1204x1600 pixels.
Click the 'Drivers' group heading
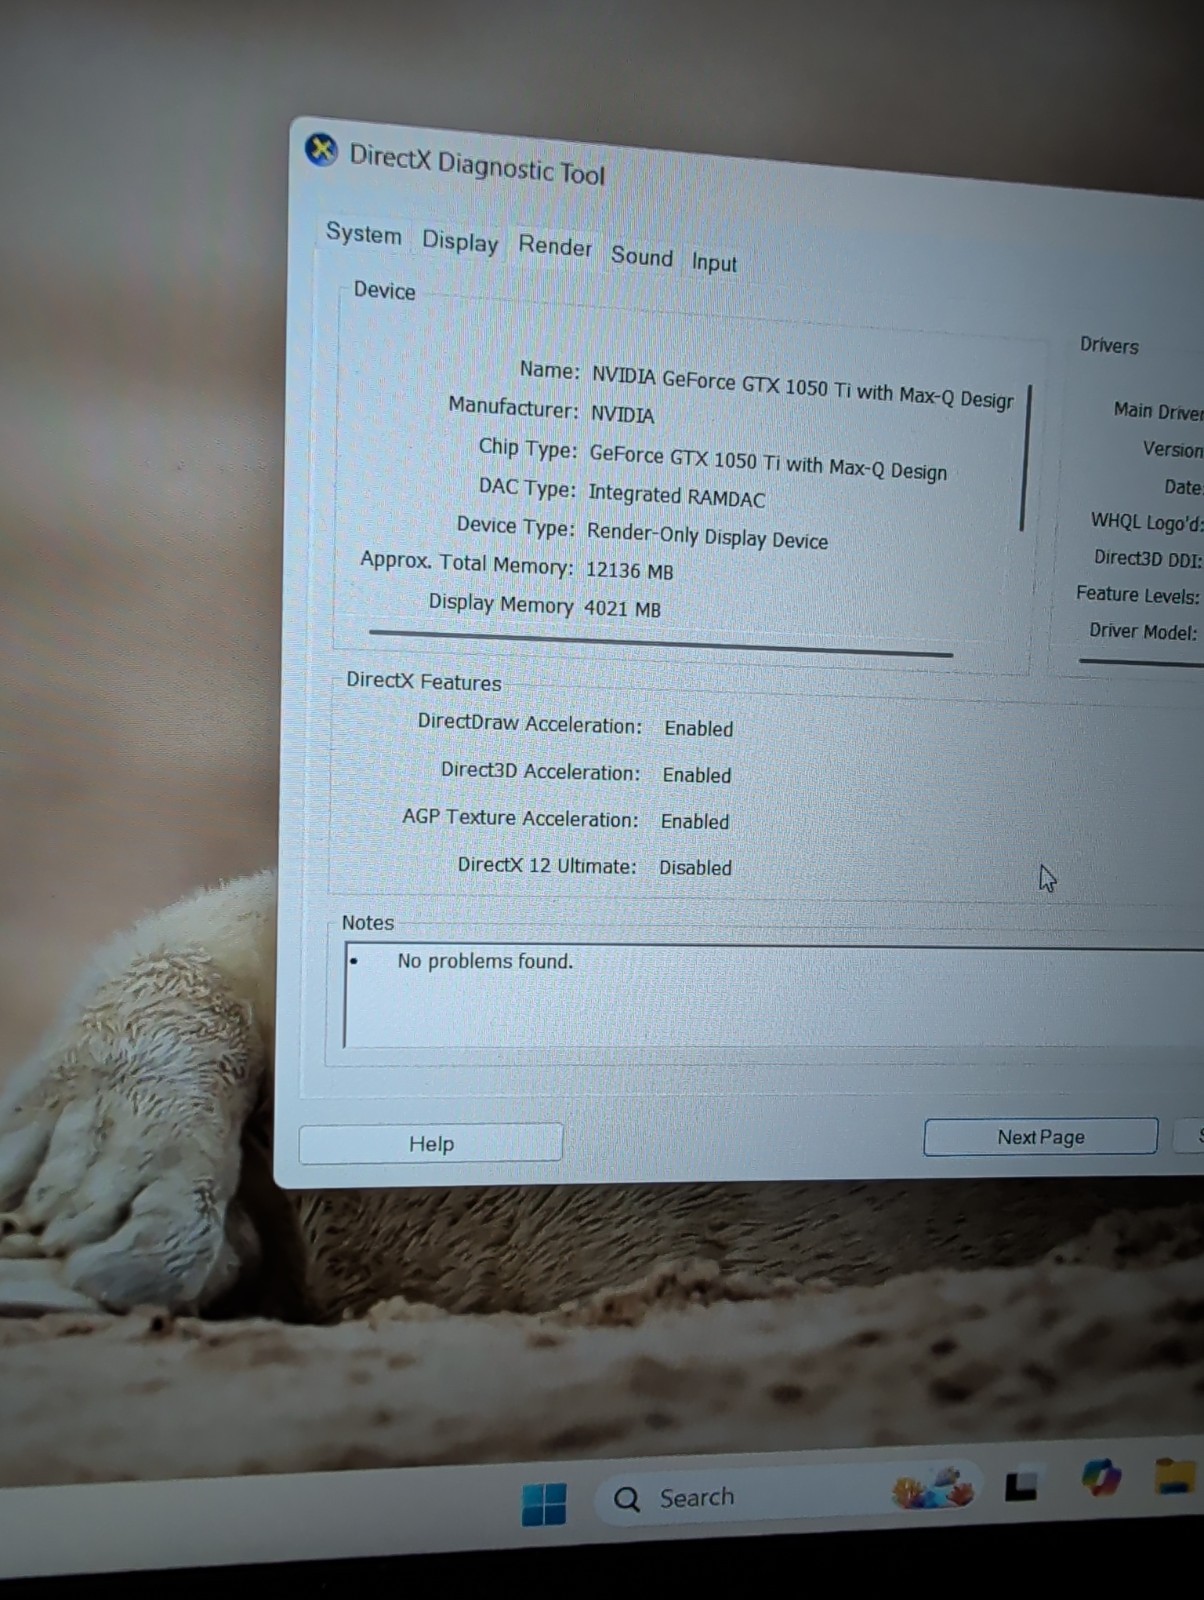click(x=1109, y=346)
